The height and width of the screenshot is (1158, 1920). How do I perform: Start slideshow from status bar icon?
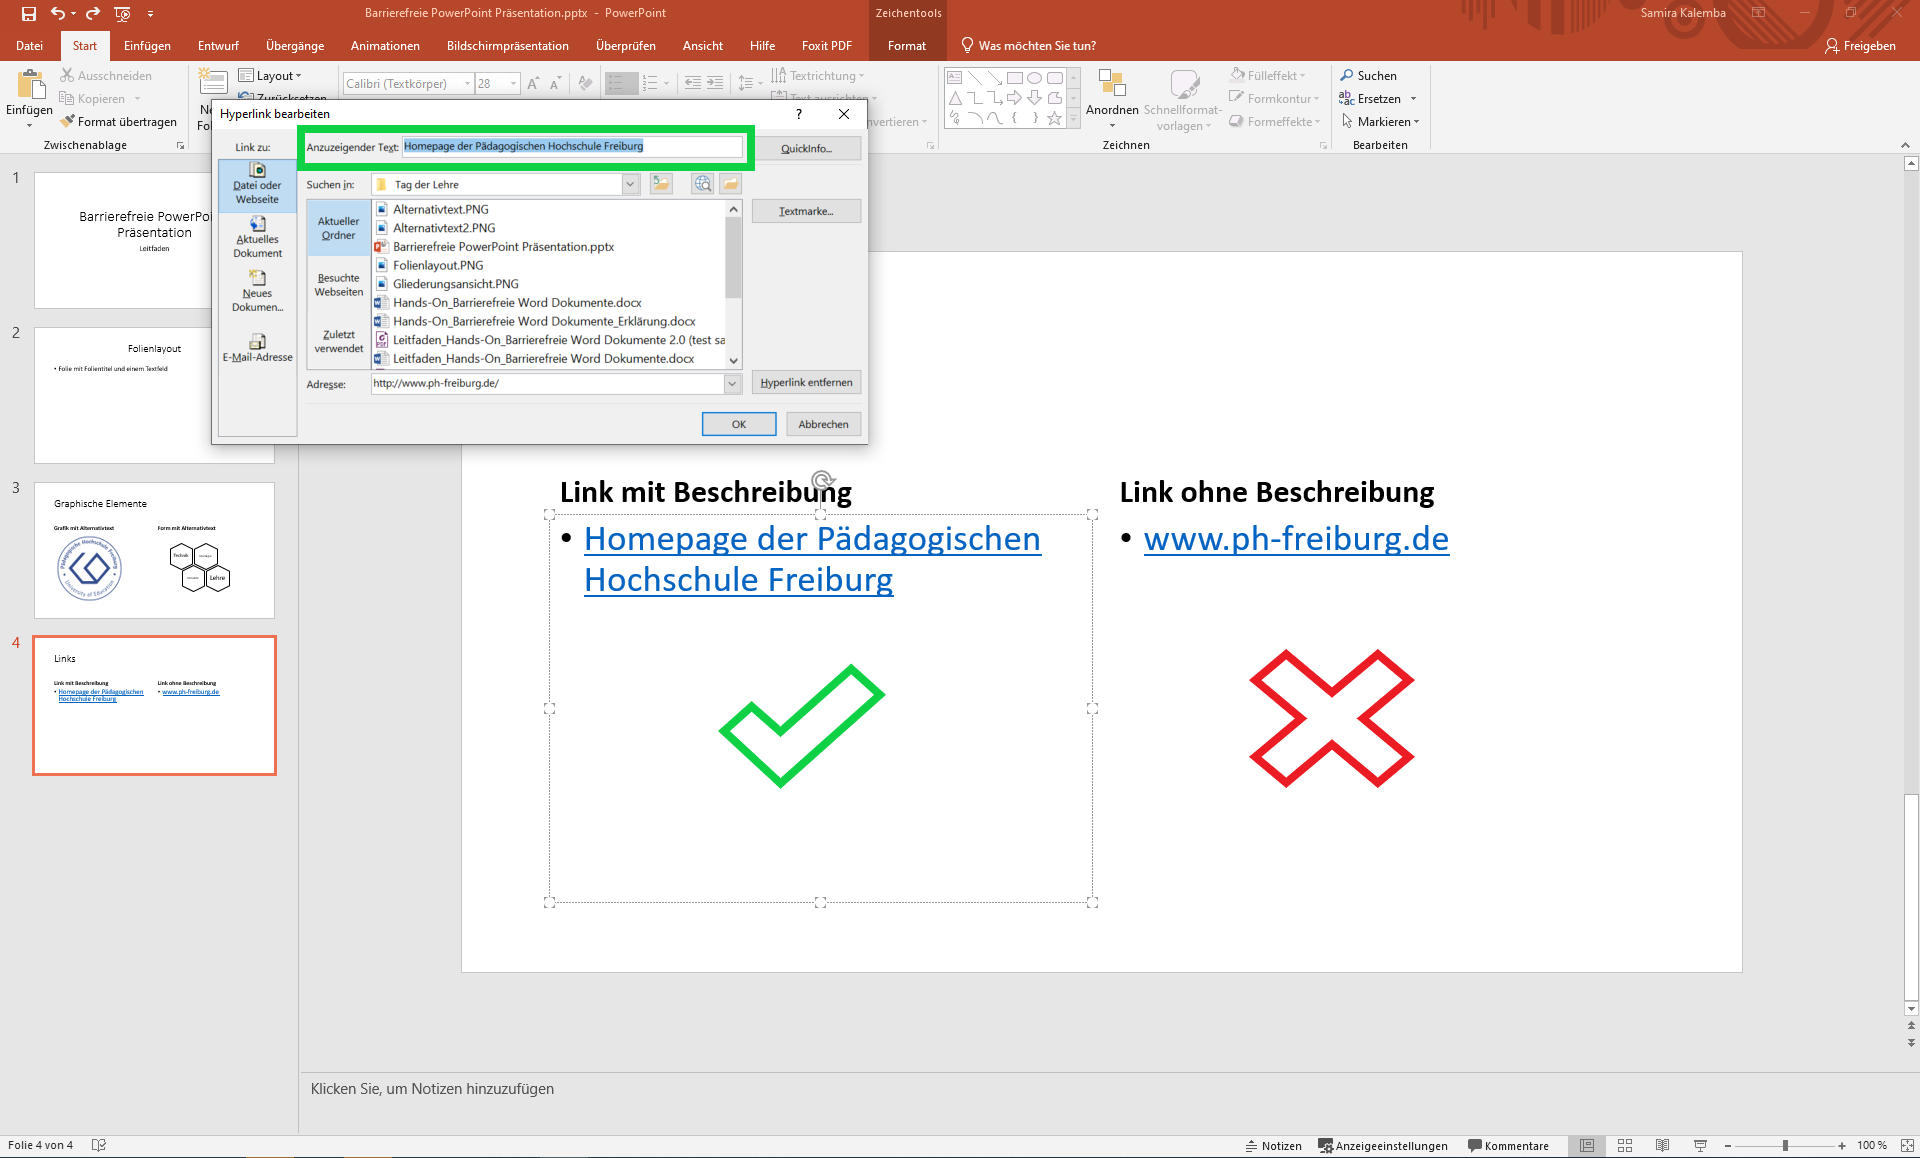[x=1700, y=1146]
